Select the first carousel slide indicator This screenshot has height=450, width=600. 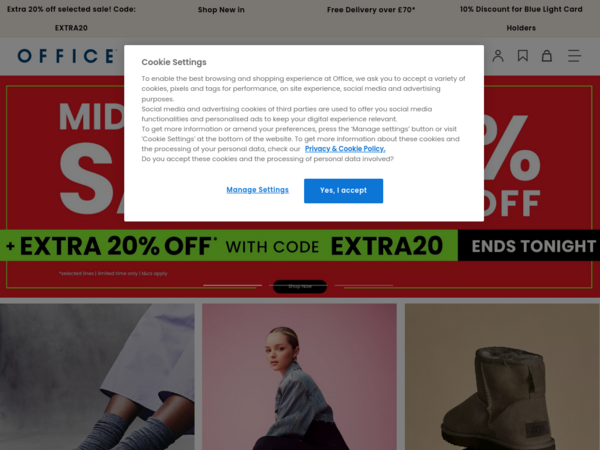click(x=232, y=285)
